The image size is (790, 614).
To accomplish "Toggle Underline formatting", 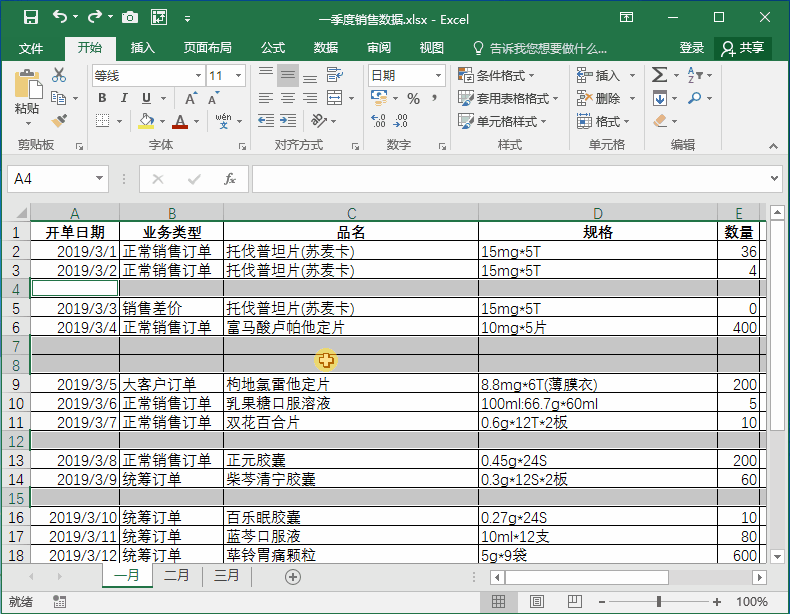I will tap(146, 98).
